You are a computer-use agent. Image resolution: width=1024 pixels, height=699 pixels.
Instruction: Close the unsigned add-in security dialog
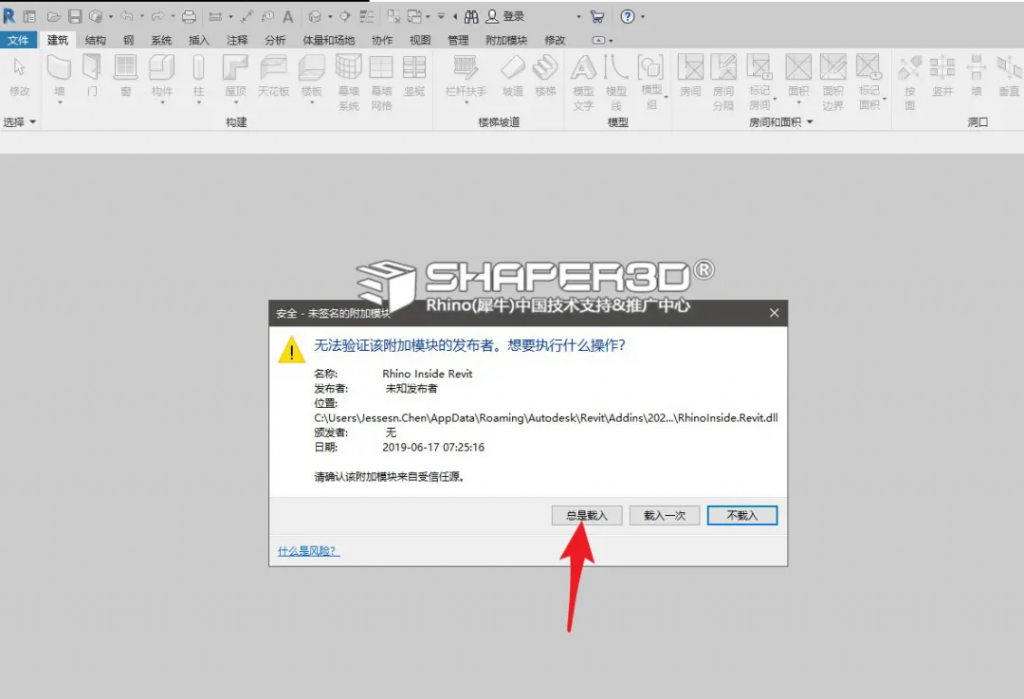tap(774, 313)
